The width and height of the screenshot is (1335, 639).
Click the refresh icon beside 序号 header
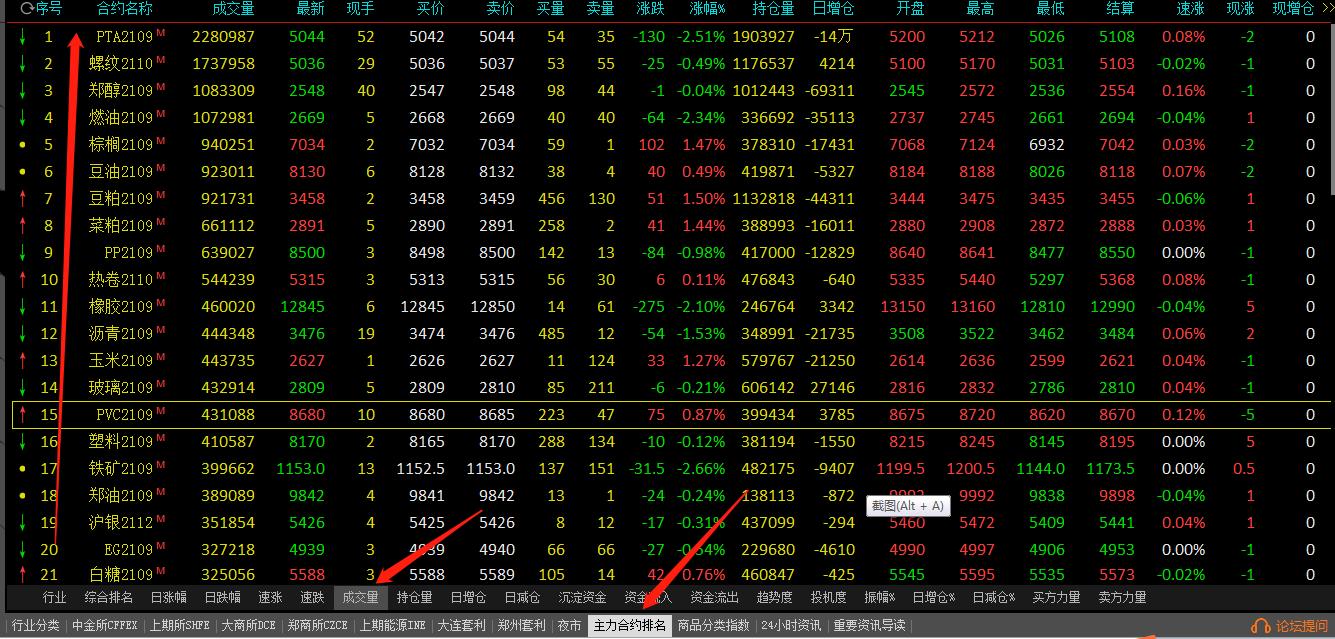coord(27,9)
